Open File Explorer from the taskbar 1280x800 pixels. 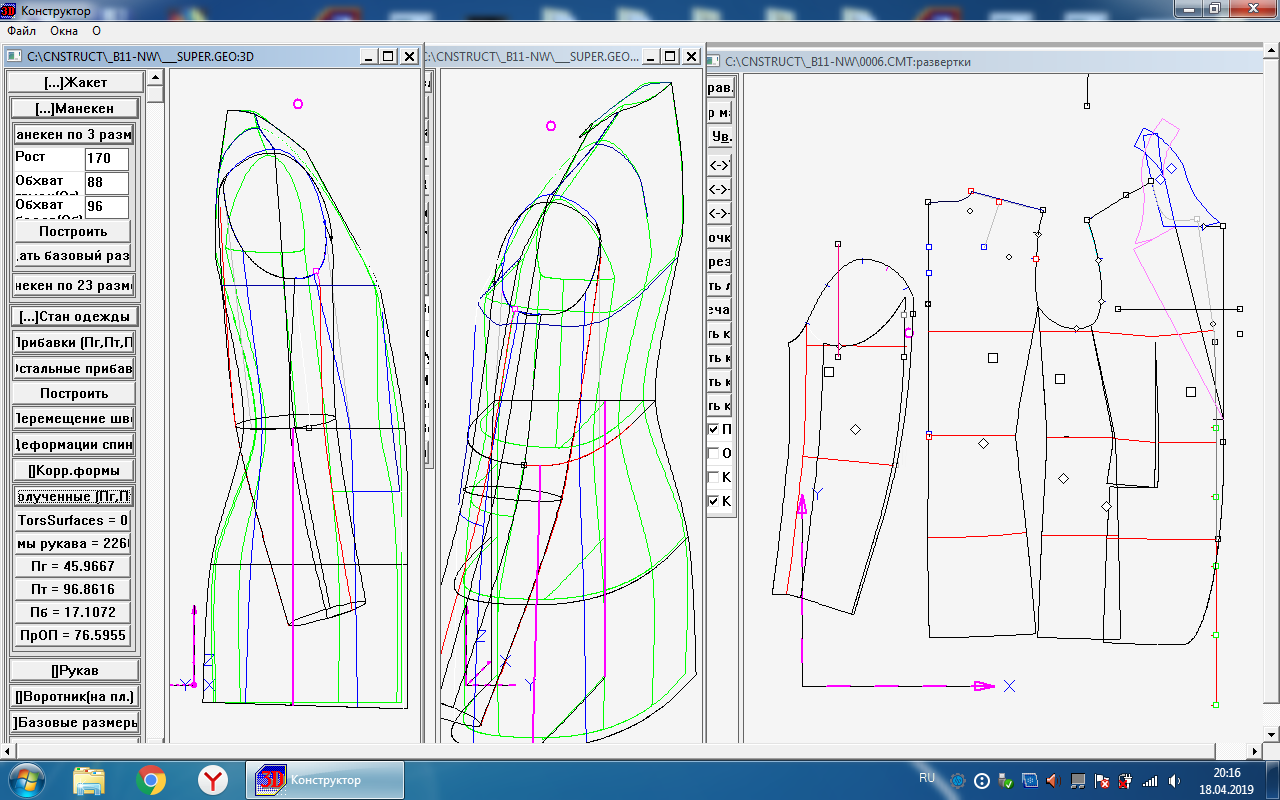click(89, 780)
